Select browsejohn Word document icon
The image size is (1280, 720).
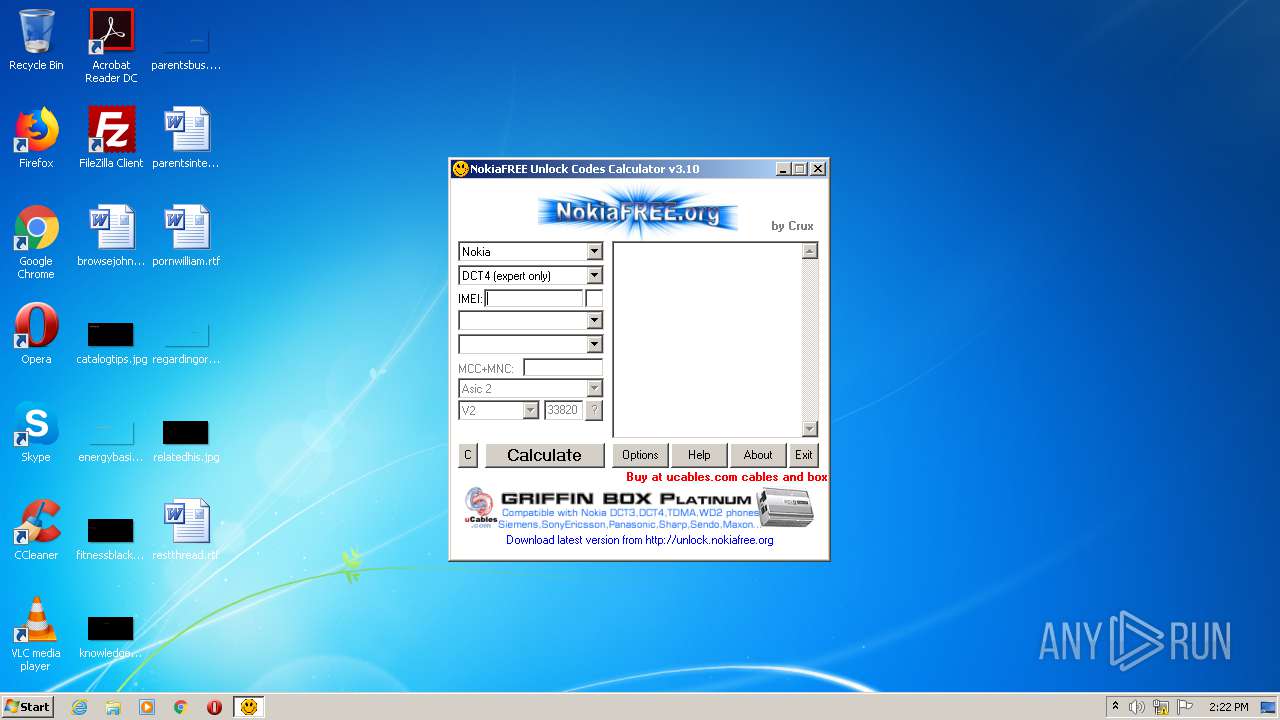pyautogui.click(x=111, y=236)
